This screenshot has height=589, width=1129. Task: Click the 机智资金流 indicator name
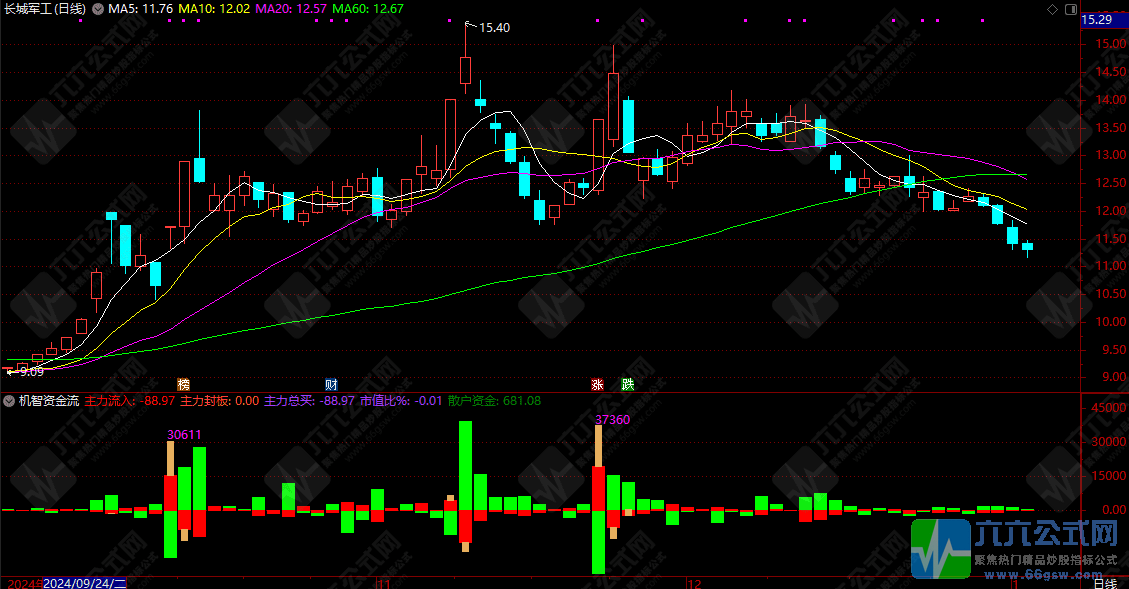[x=49, y=401]
